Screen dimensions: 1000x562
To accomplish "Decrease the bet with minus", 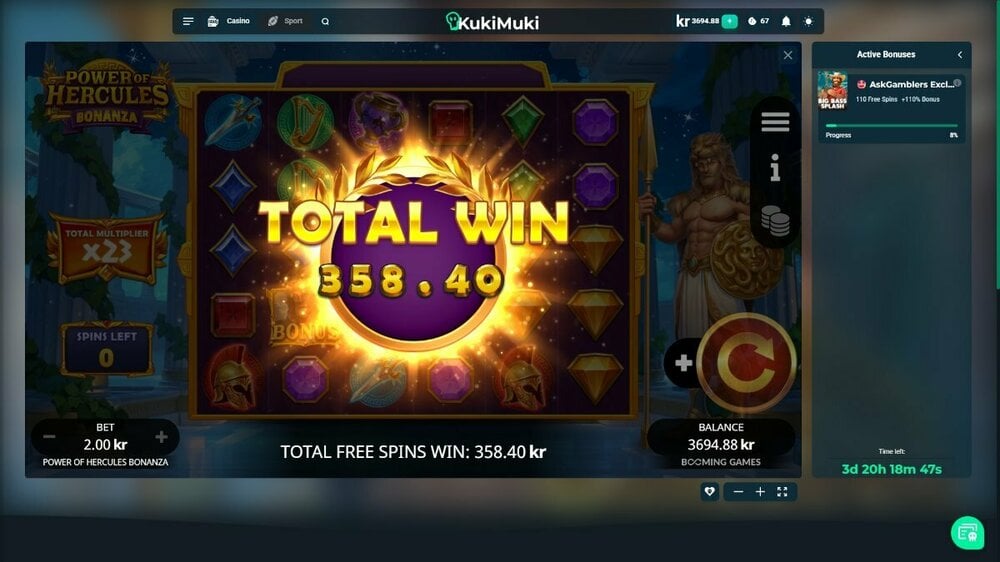I will coord(49,437).
